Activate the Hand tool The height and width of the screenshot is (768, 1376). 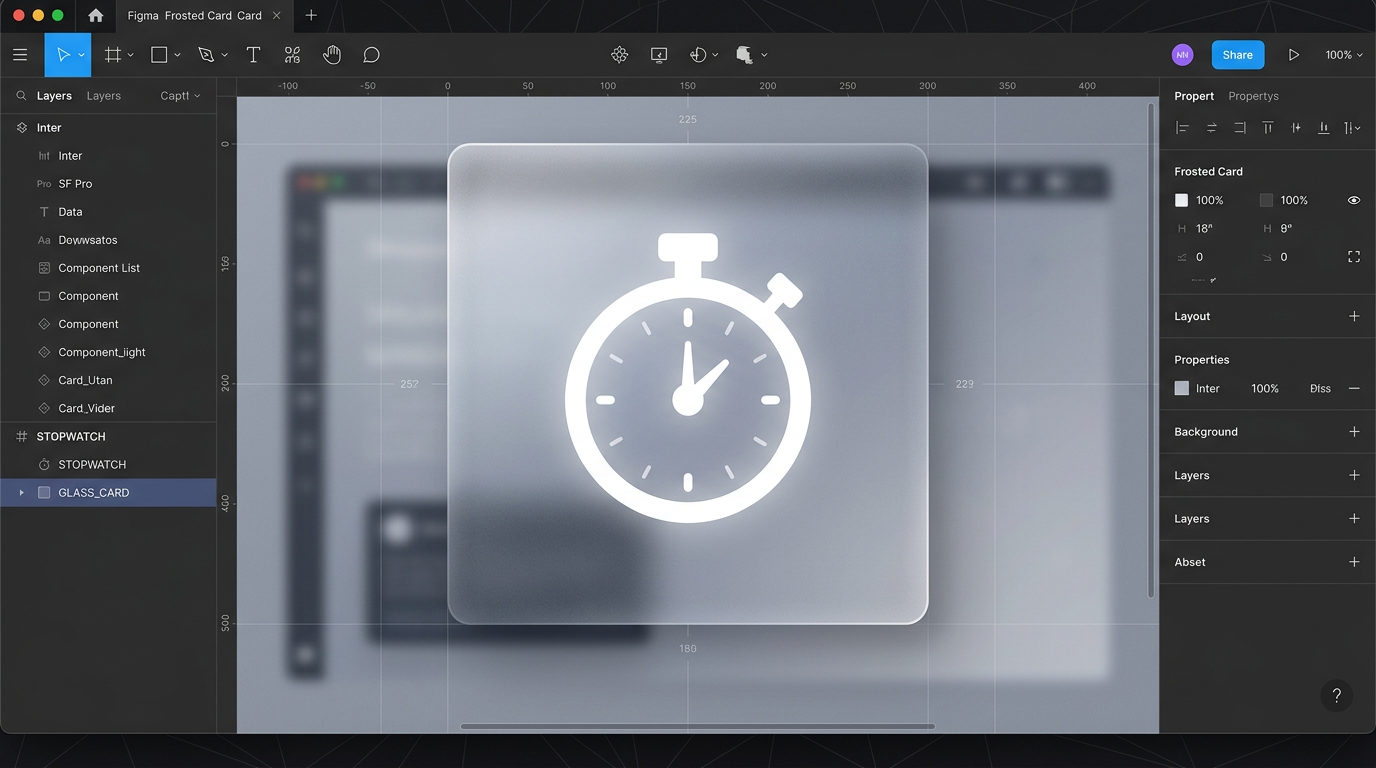[332, 55]
